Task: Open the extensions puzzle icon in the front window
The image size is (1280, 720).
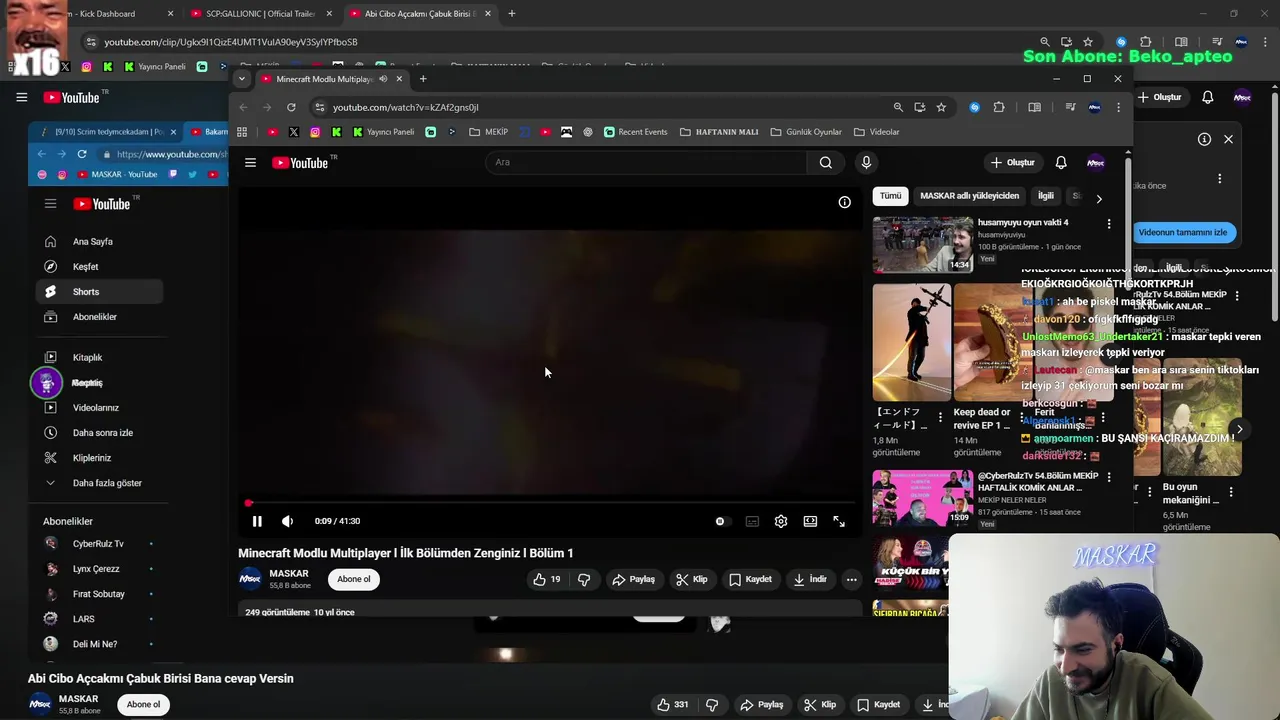Action: (999, 107)
